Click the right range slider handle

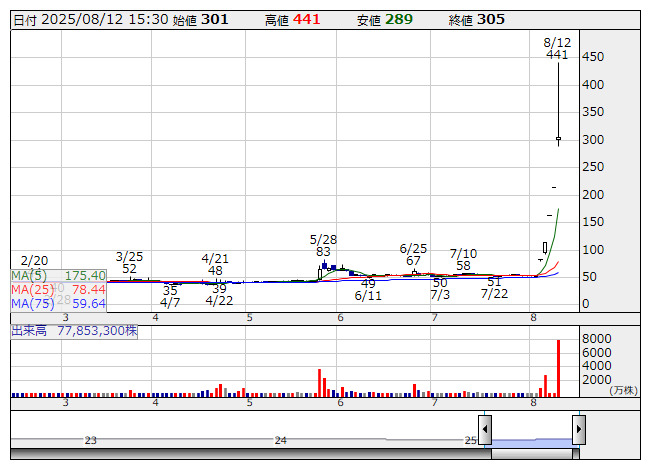click(578, 430)
